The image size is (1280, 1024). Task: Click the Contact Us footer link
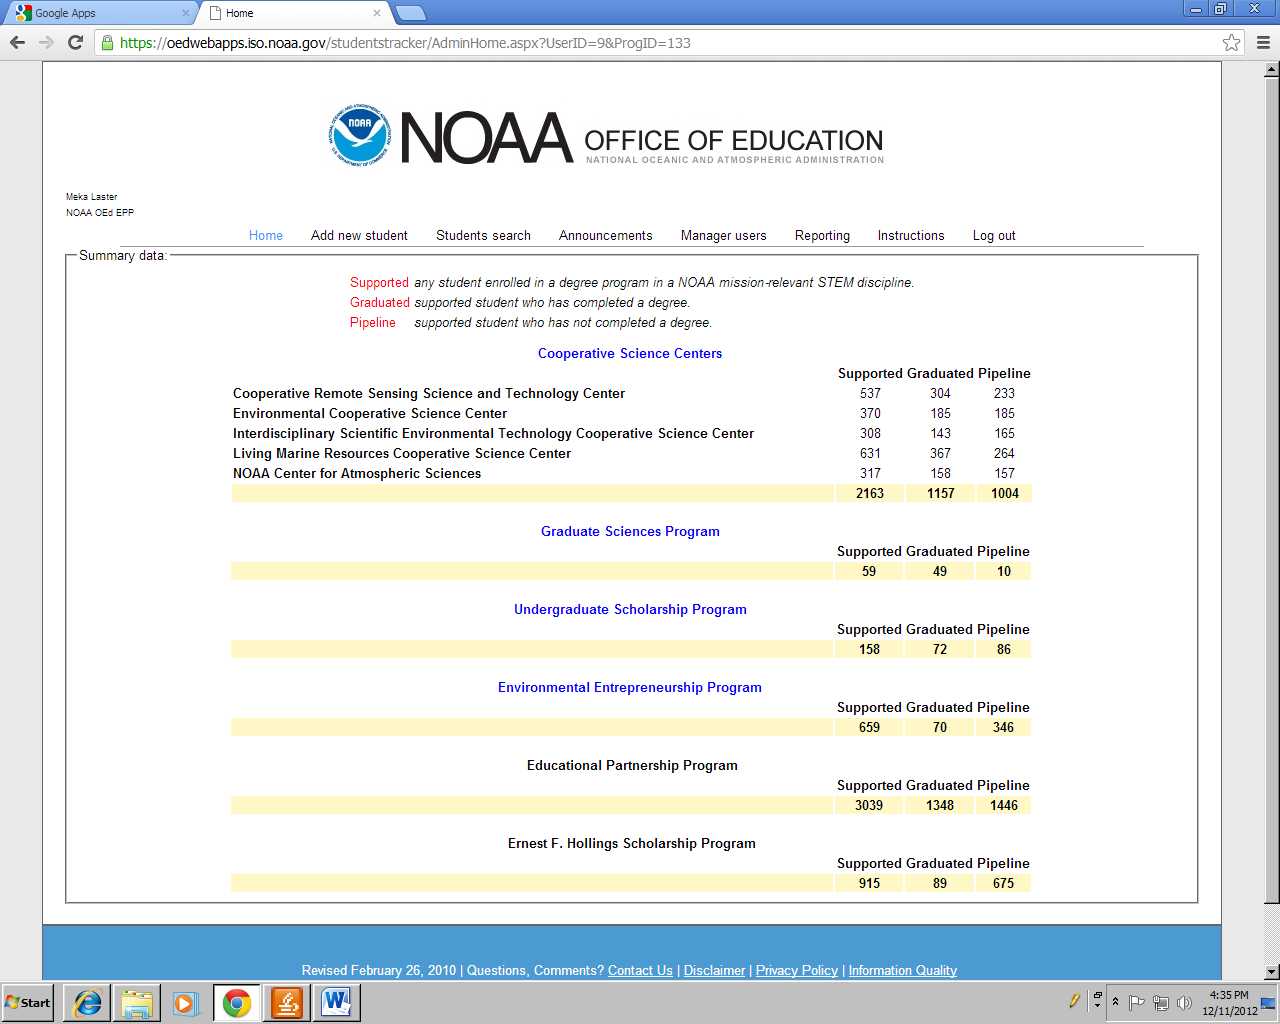tap(640, 971)
